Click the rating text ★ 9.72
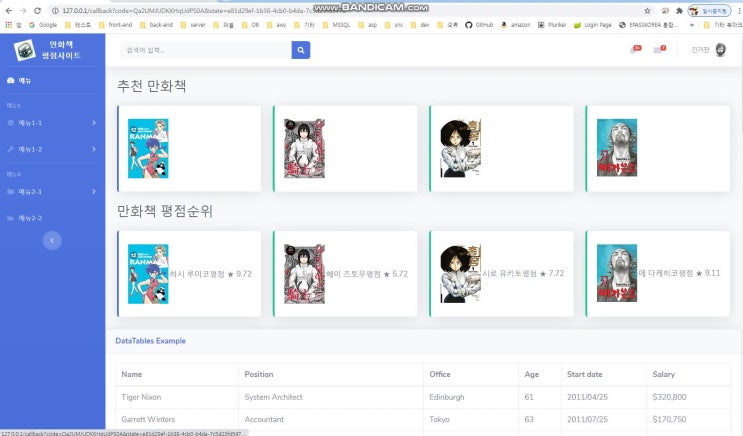This screenshot has width=743, height=436. click(240, 274)
